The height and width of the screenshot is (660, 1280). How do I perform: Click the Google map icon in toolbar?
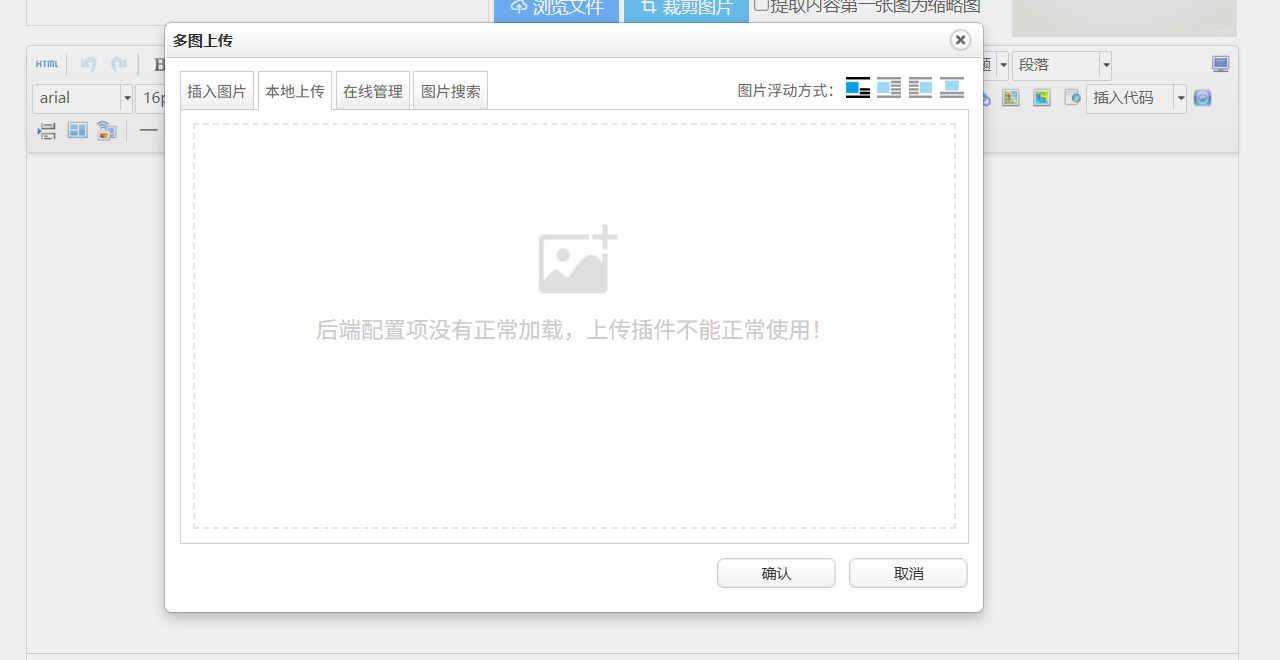1042,98
